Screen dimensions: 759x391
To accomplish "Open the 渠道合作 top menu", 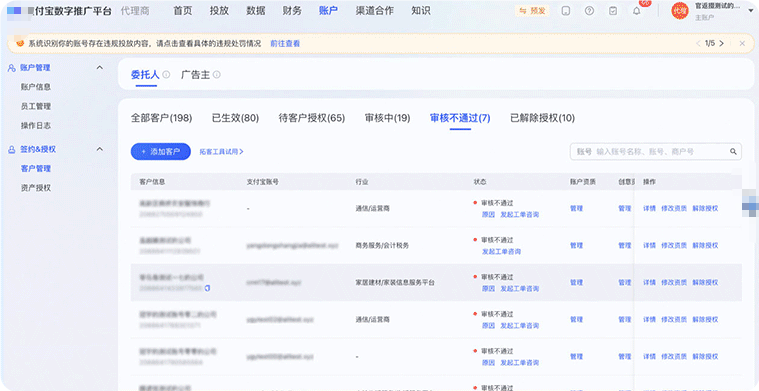I will tap(375, 11).
